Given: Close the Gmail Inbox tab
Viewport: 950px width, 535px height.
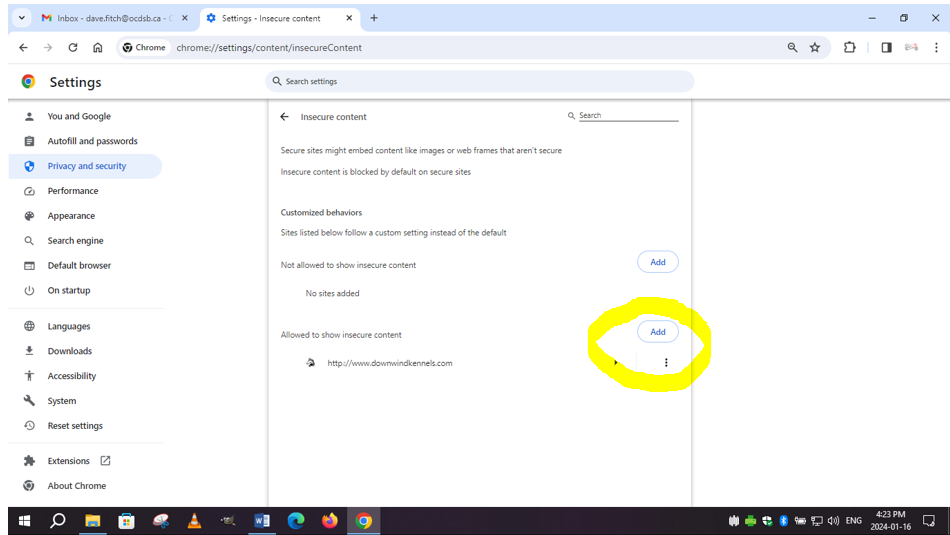Looking at the screenshot, I should [x=185, y=18].
